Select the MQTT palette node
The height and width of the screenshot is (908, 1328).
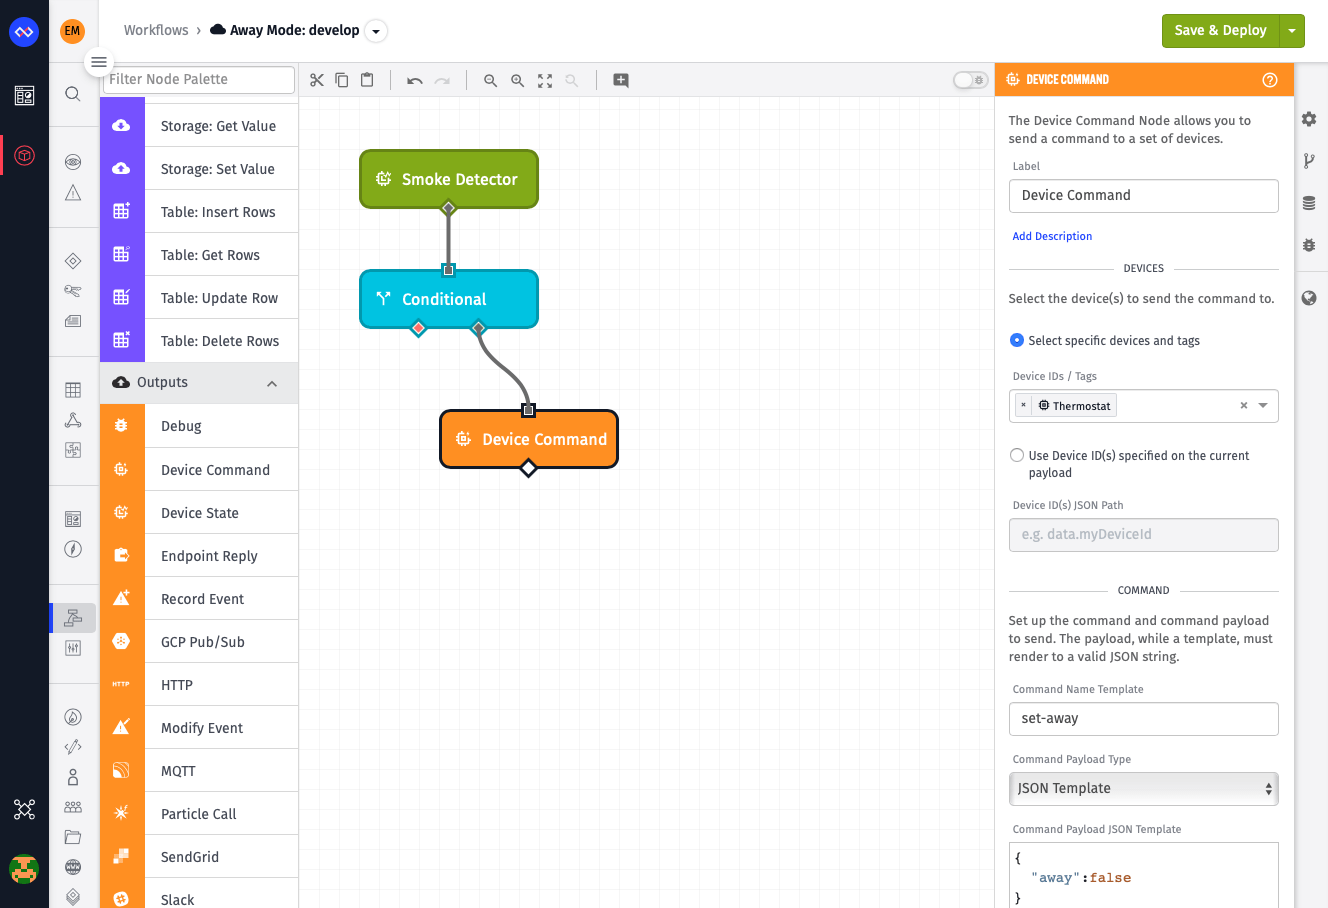coord(199,771)
